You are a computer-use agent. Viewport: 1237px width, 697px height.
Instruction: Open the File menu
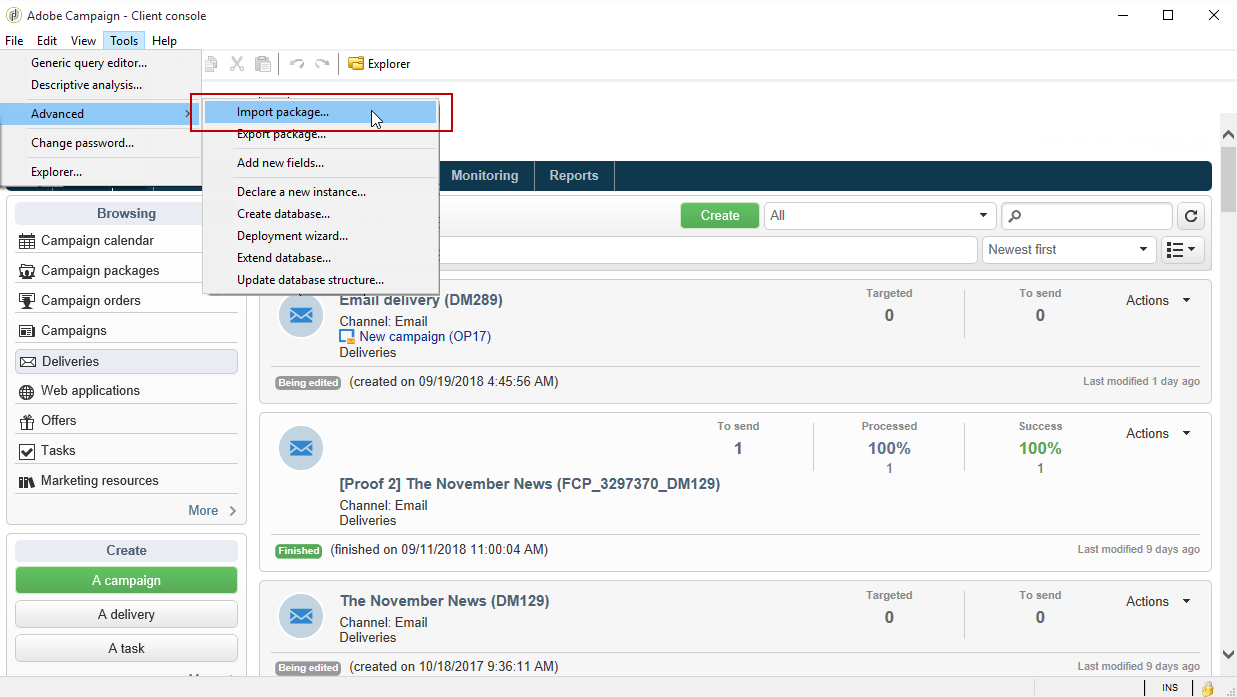click(x=14, y=41)
